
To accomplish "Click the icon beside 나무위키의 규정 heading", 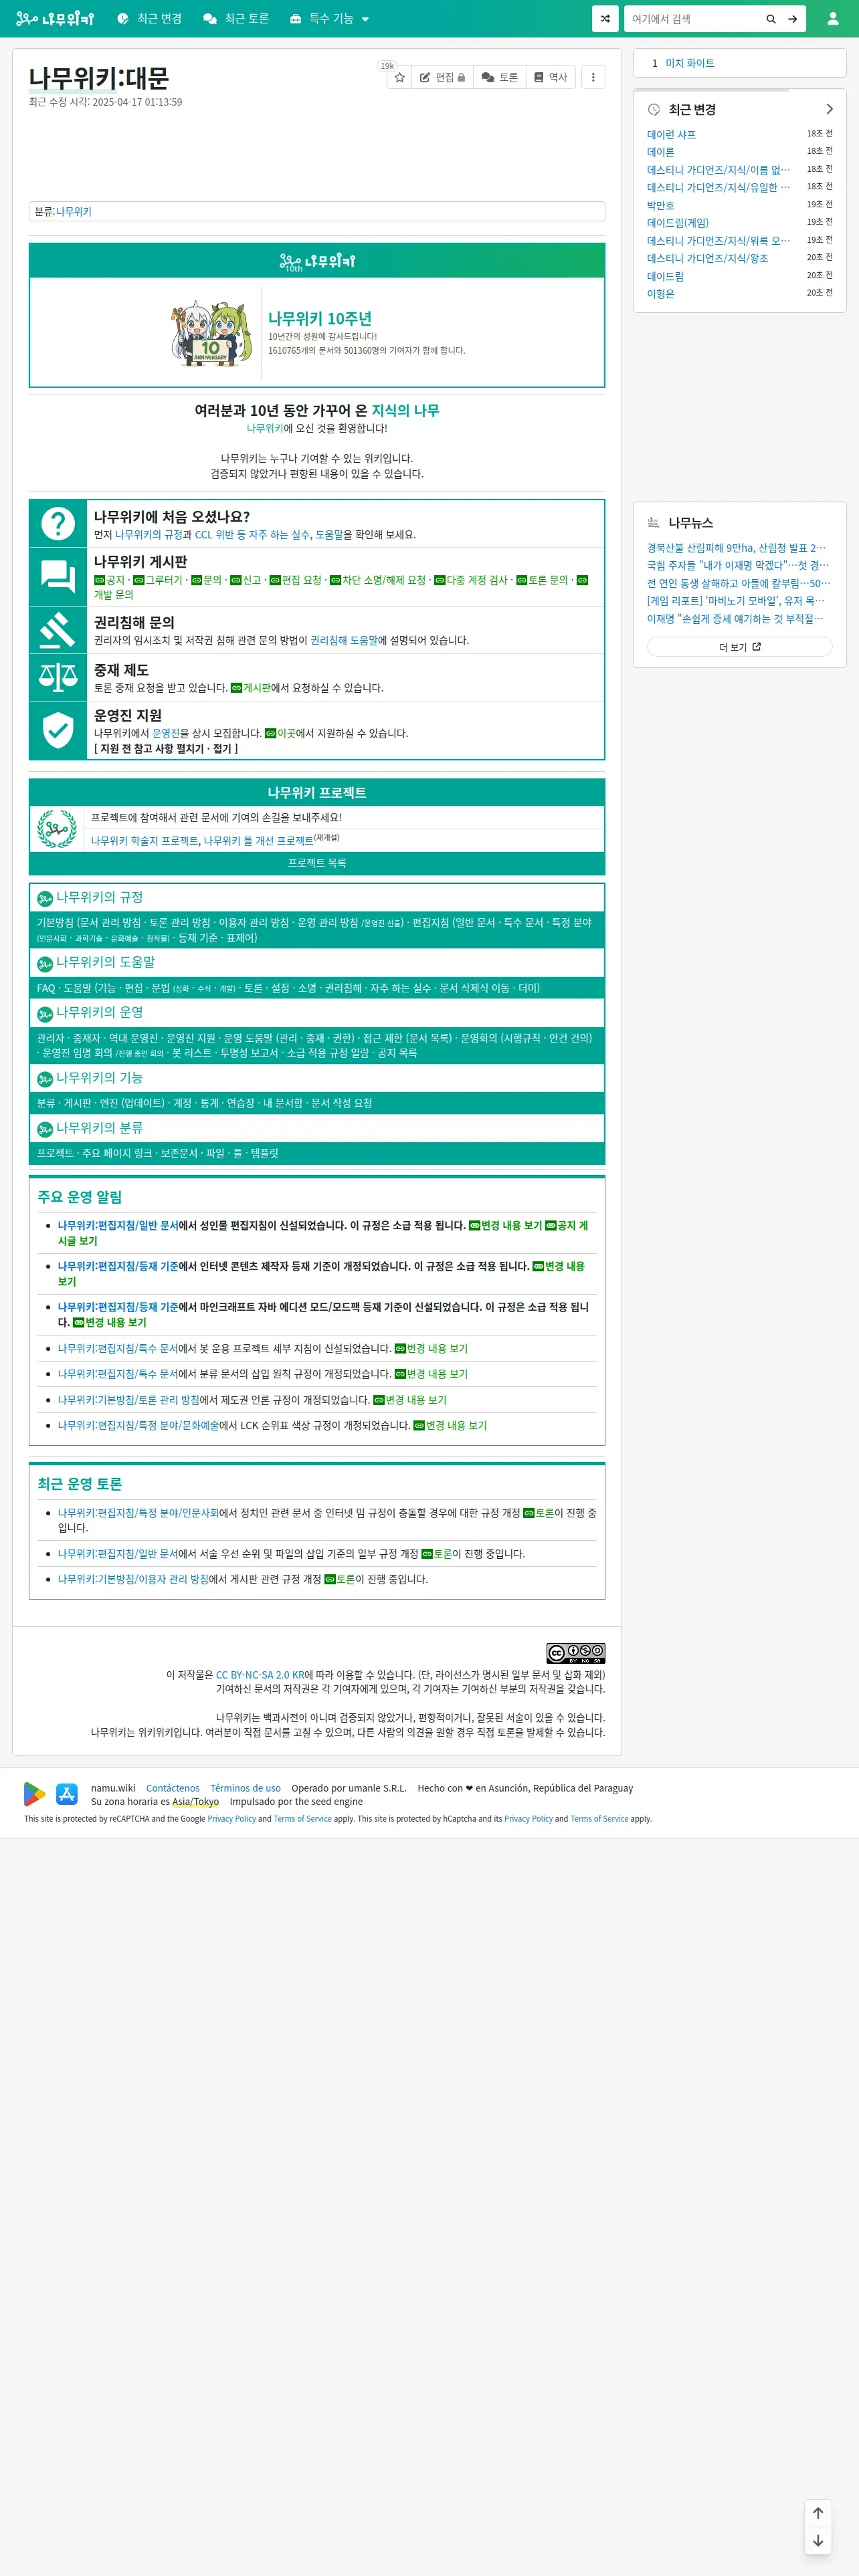I will [x=45, y=899].
